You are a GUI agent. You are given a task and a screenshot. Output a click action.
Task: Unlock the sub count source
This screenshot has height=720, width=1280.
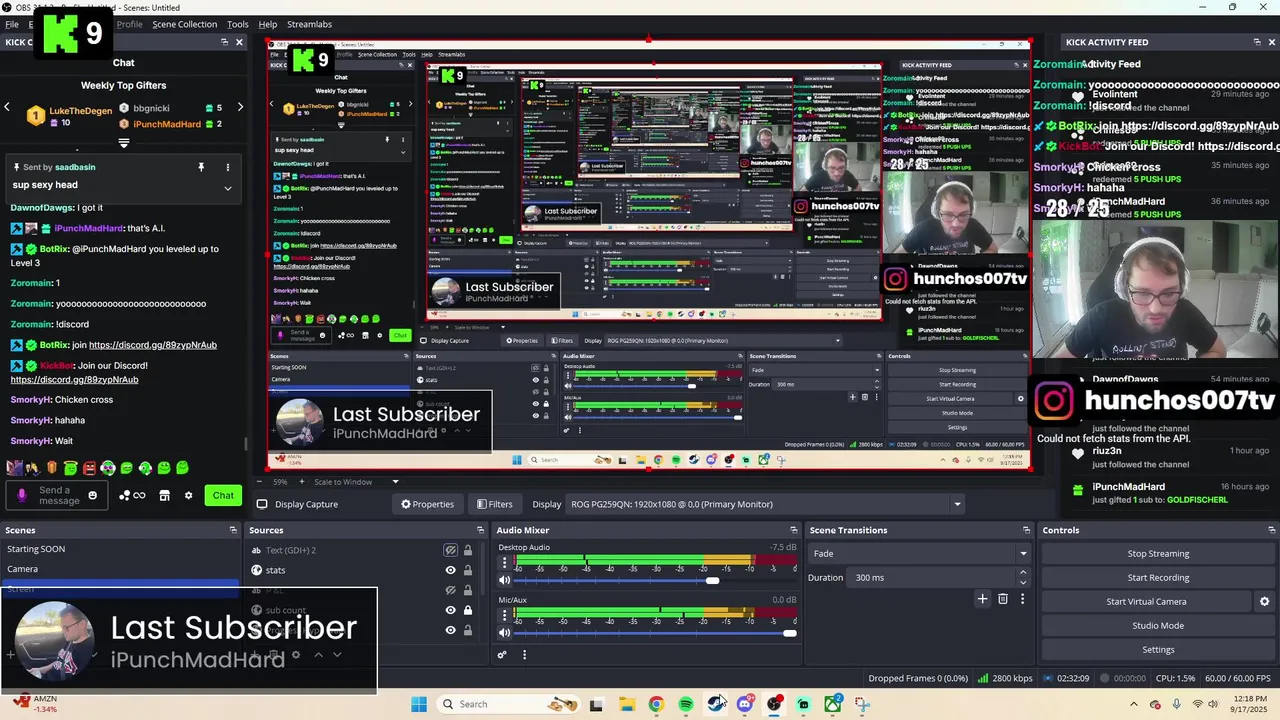tap(467, 610)
